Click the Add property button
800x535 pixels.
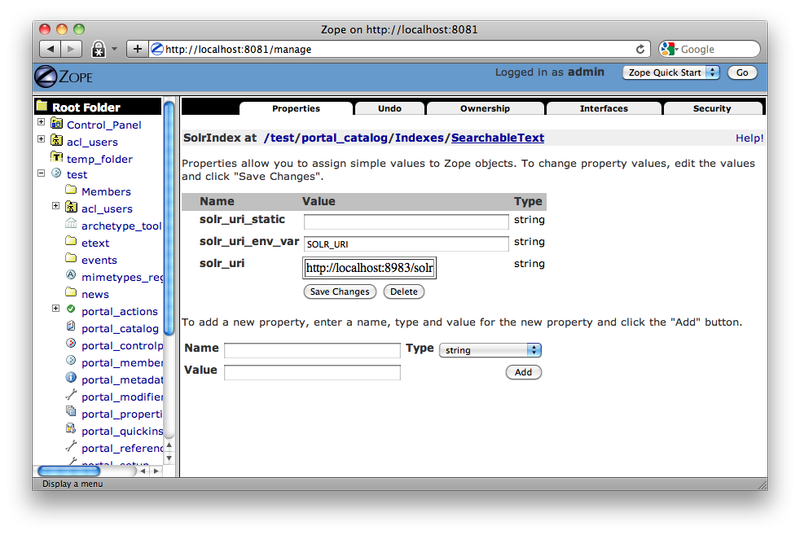[x=523, y=372]
